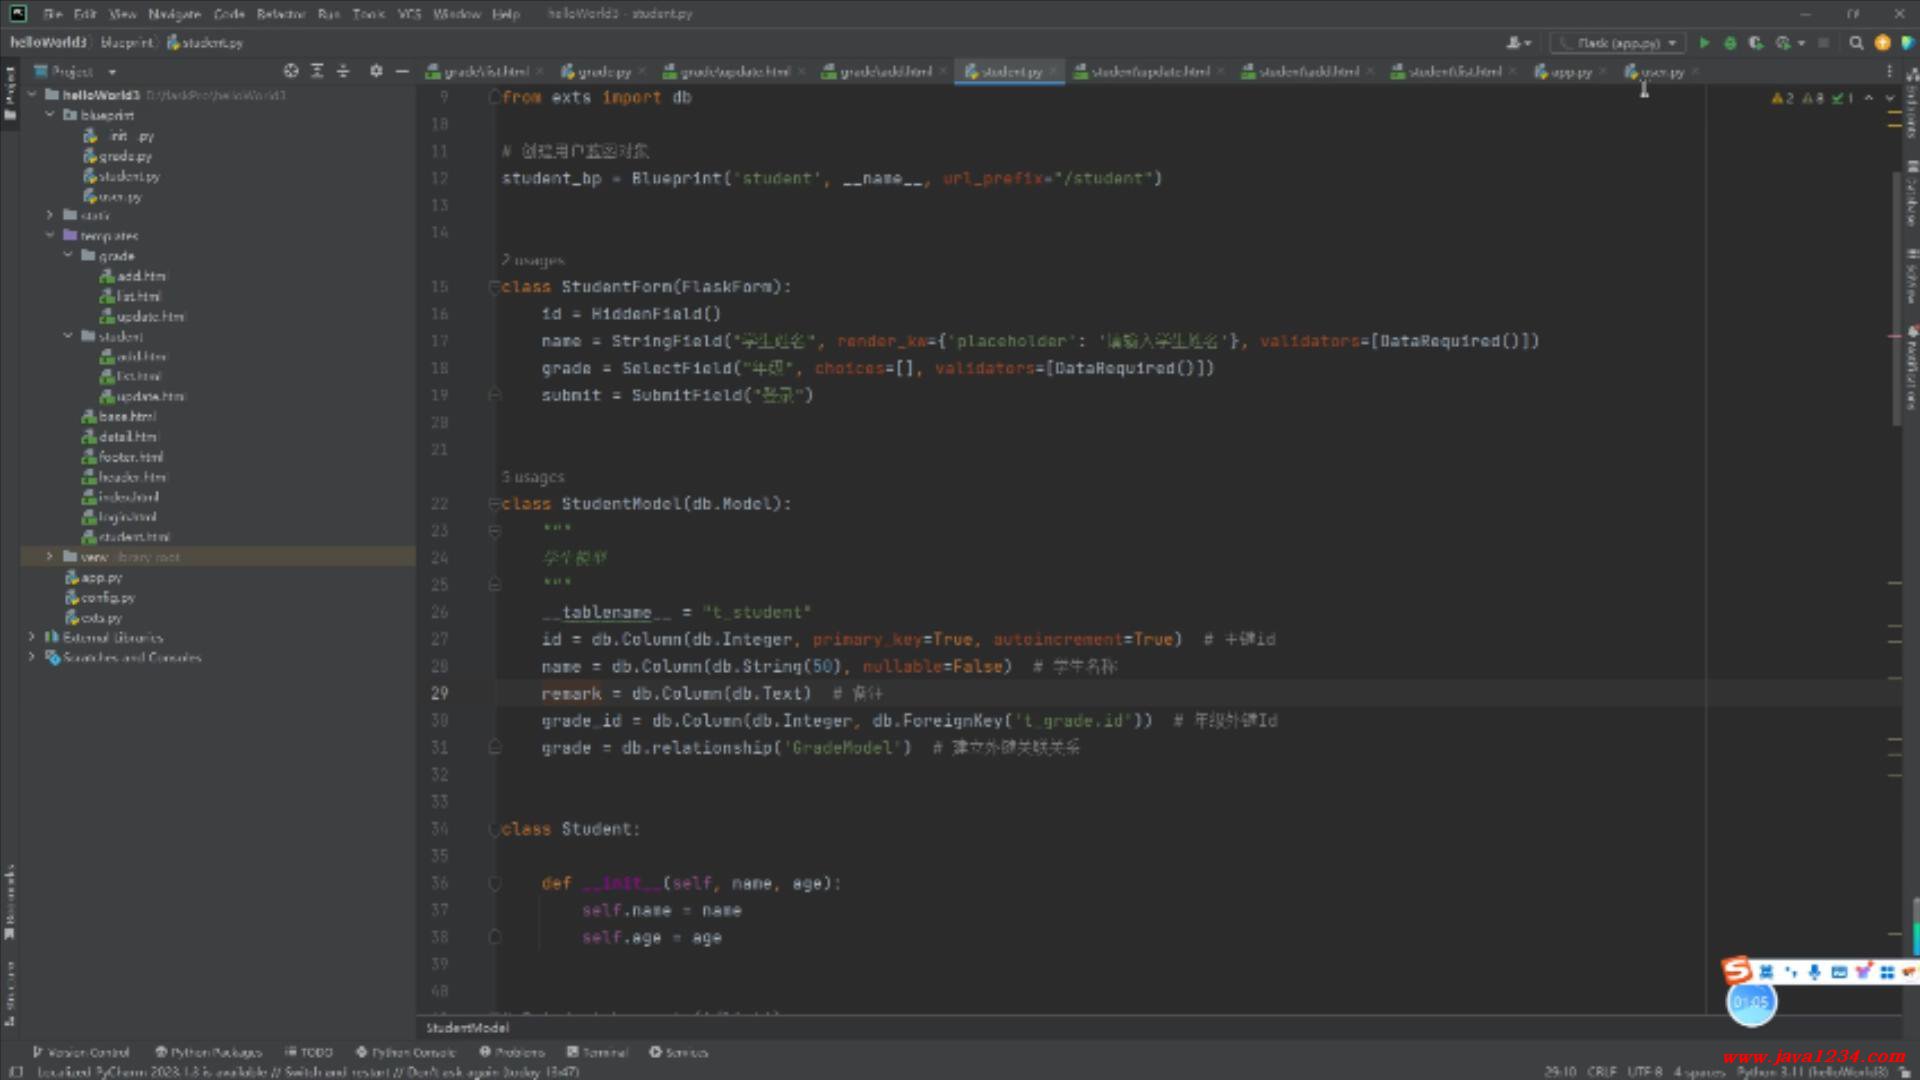1920x1080 pixels.
Task: Toggle Terminal tool window
Action: coord(597,1052)
